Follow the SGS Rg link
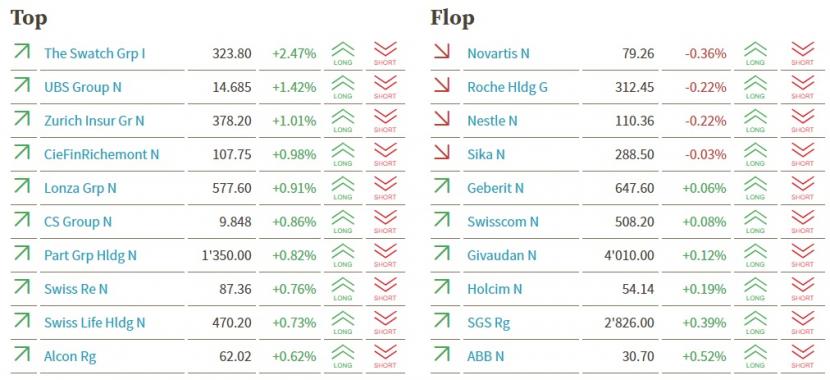 [489, 323]
